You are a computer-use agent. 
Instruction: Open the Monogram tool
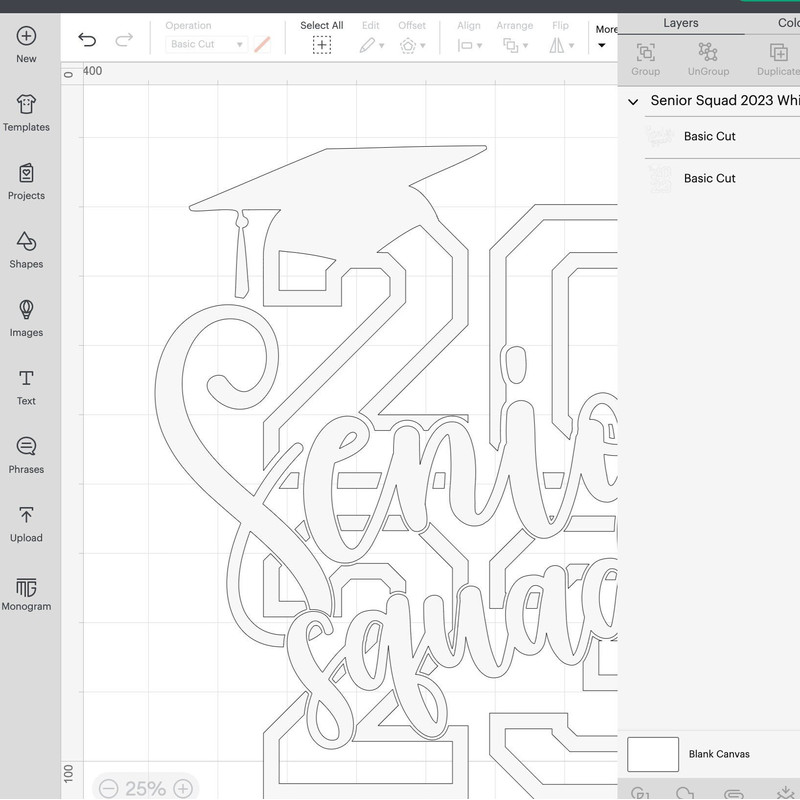tap(26, 592)
